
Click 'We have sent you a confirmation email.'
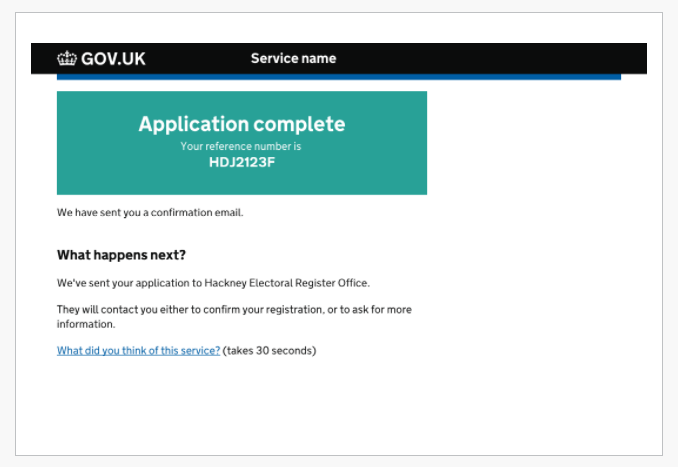(150, 212)
